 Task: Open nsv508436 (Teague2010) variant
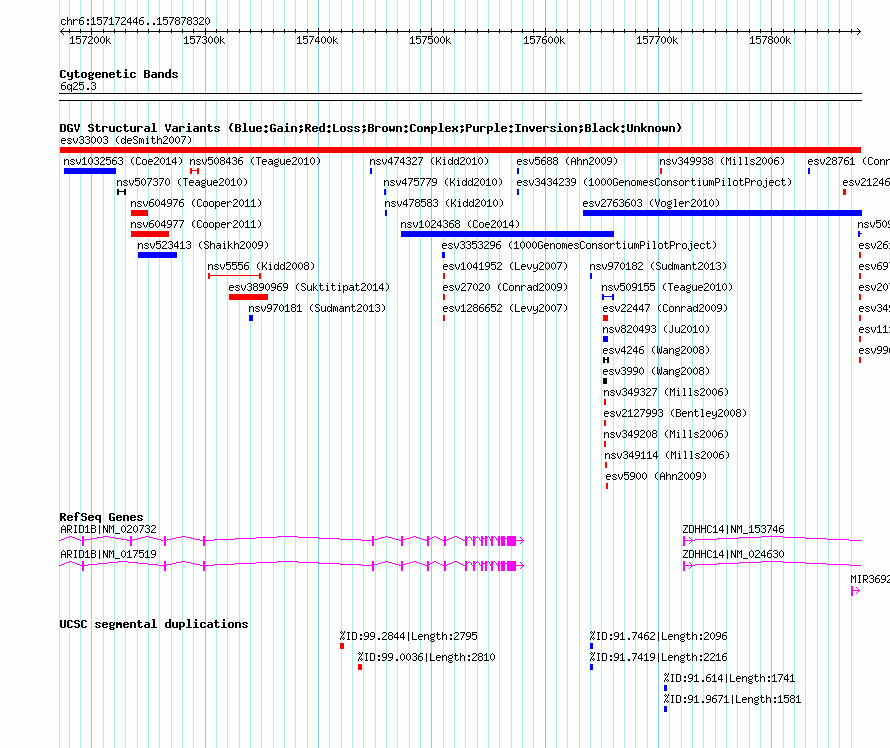255,161
